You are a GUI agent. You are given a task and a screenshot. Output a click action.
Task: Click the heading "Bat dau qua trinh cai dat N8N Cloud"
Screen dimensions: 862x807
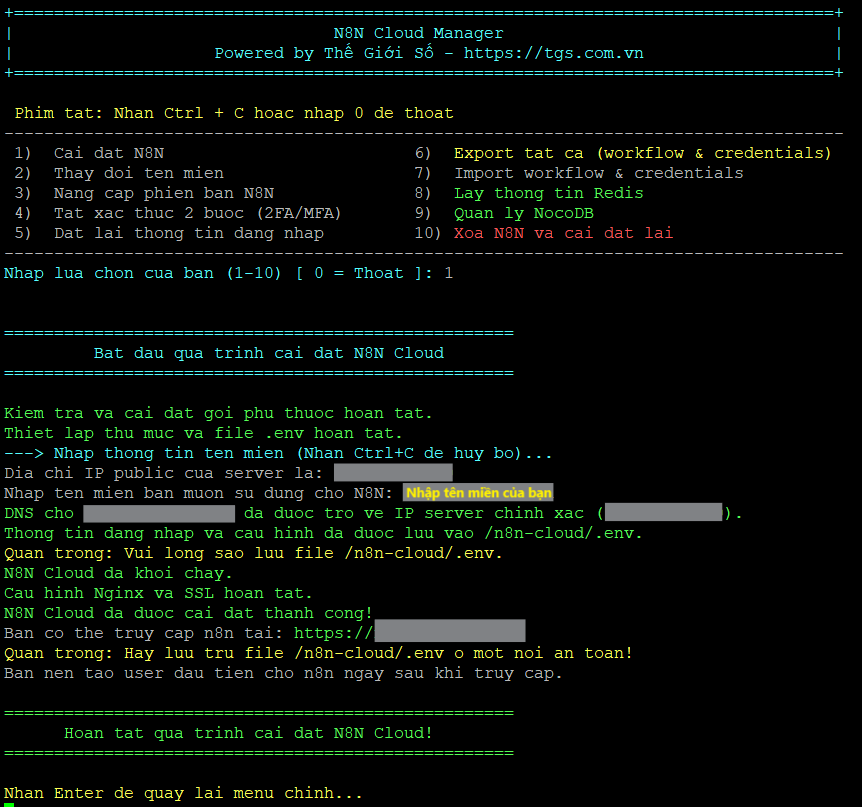coord(269,353)
